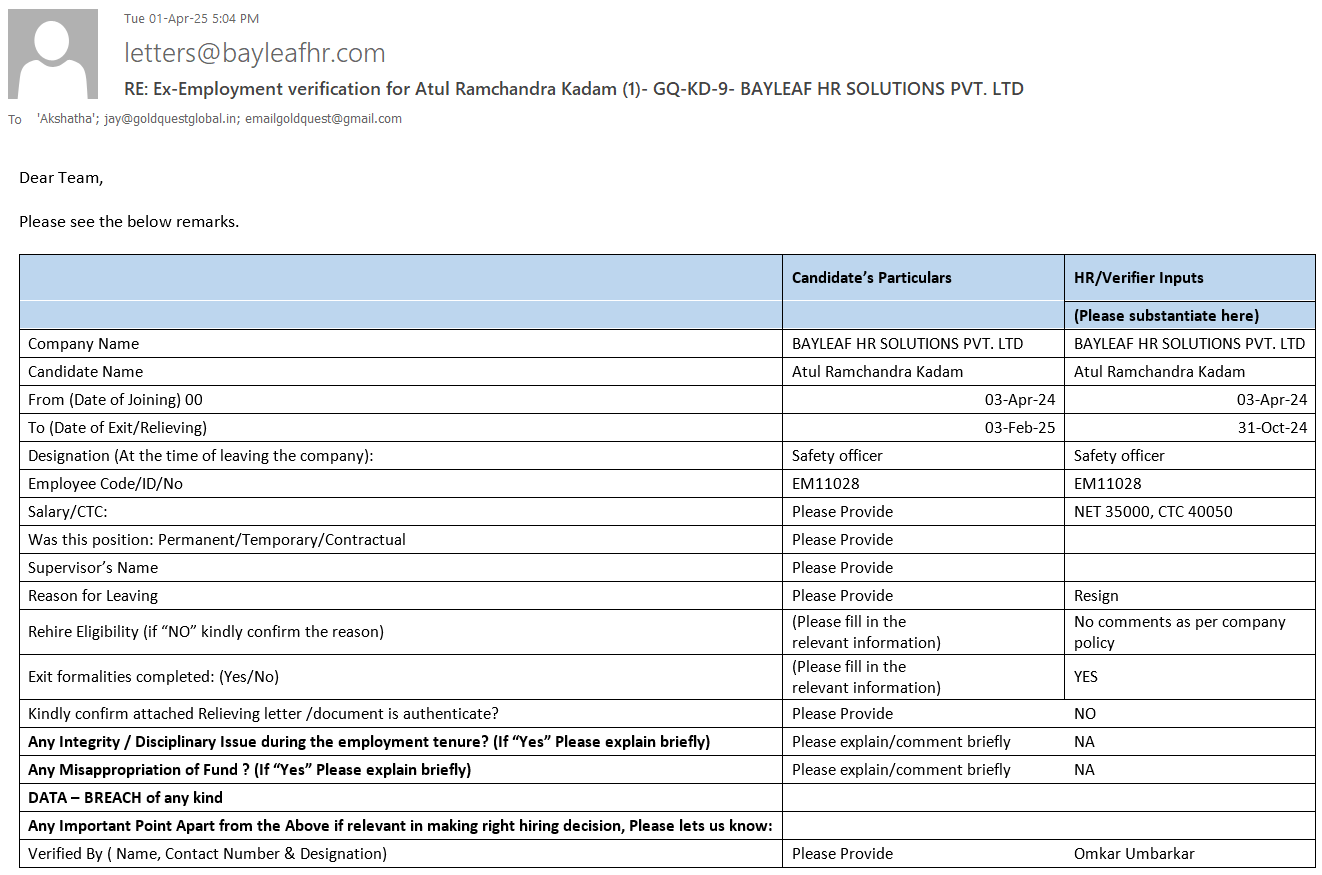Select Atul Ramchandra Kadam in Candidate's Particulars column
Viewport: 1322px width, 875px height.
click(878, 372)
